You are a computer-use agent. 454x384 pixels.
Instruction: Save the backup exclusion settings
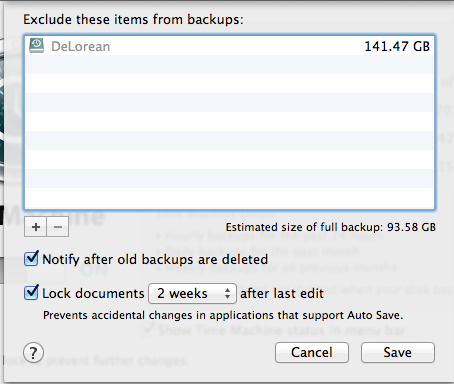(398, 352)
